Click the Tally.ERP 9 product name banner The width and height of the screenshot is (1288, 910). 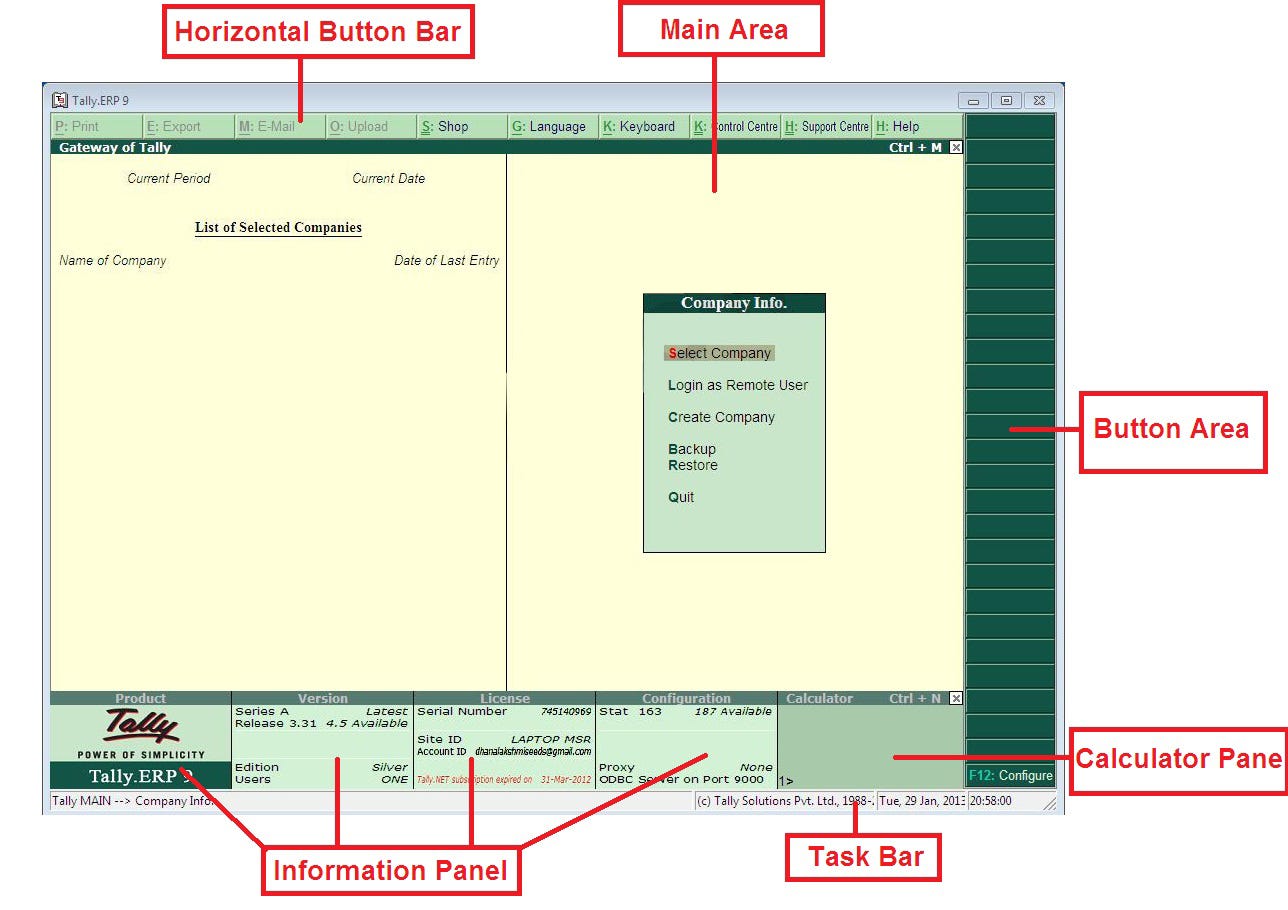point(141,776)
